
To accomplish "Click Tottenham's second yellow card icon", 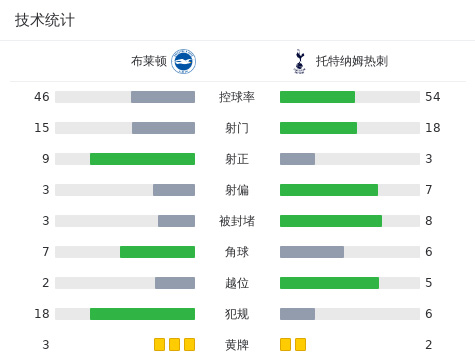I will (300, 344).
